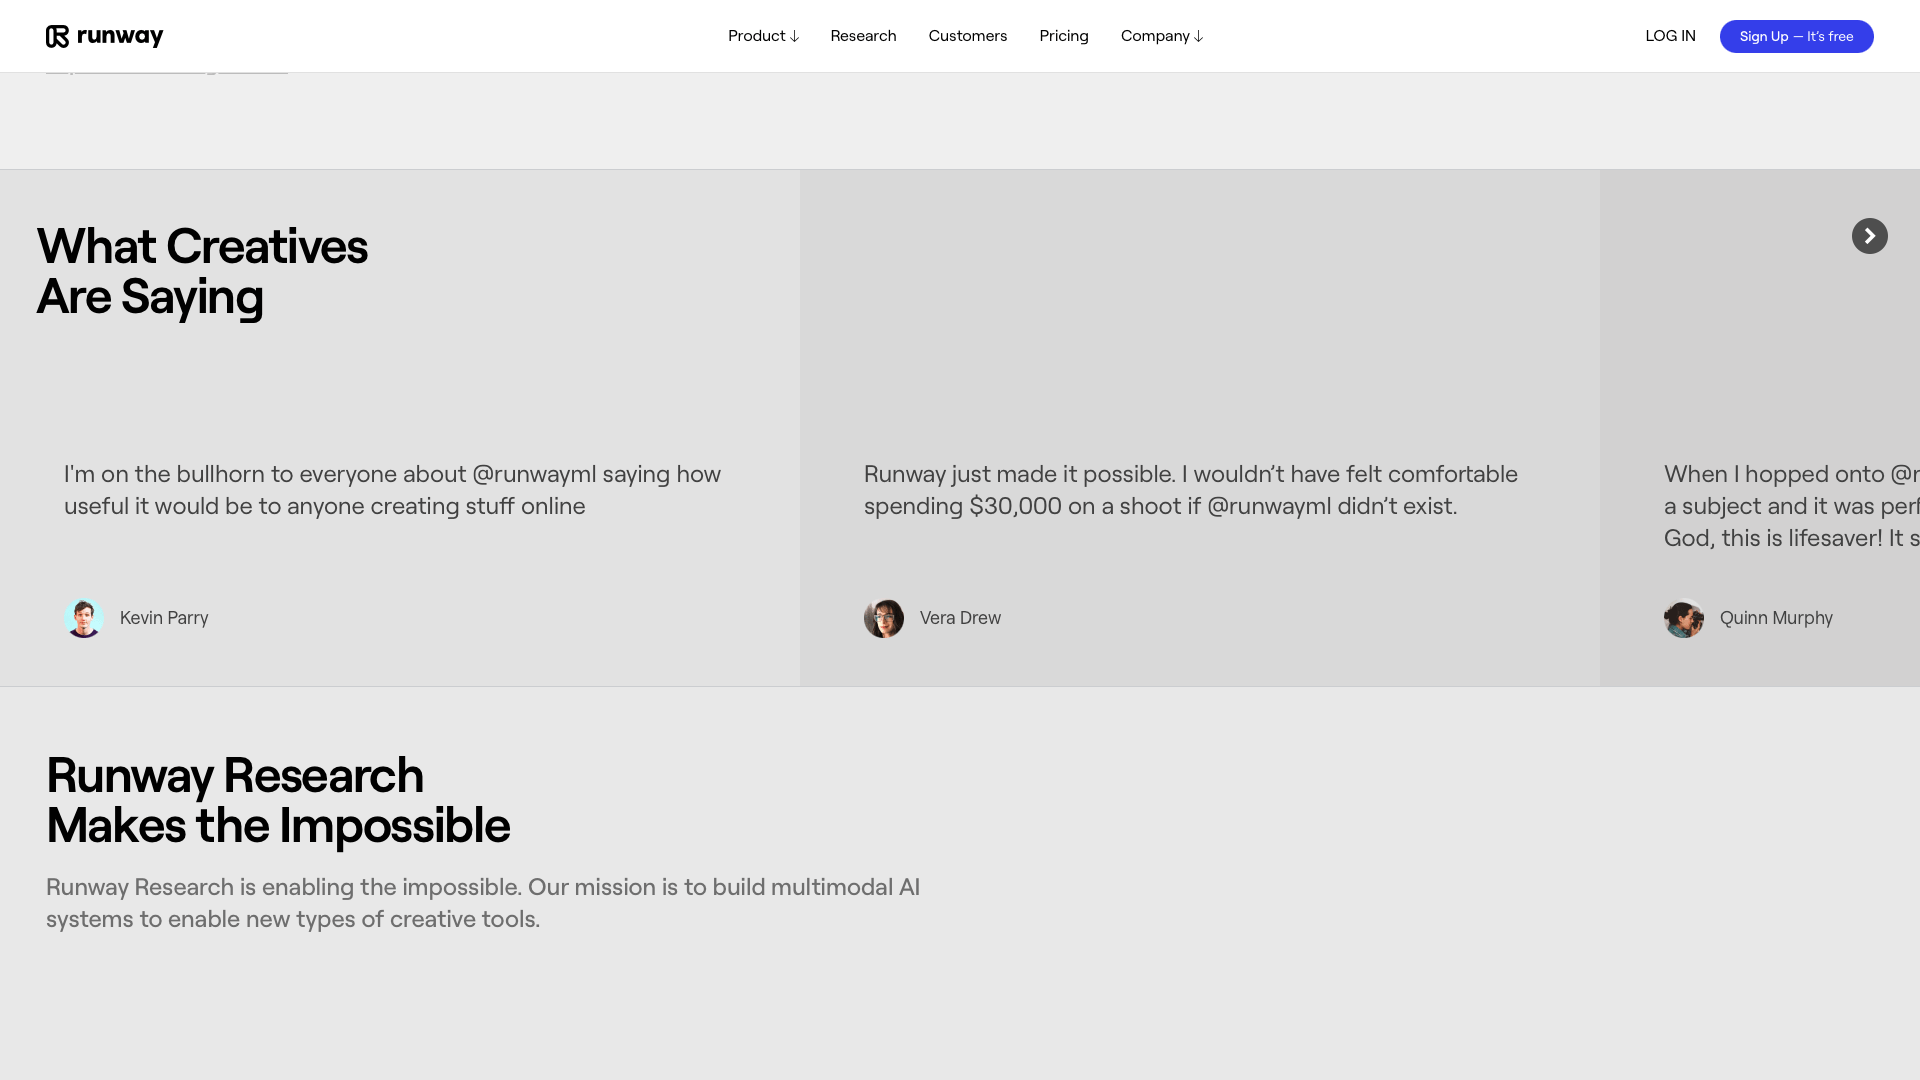
Task: Open the Pricing page
Action: point(1063,36)
